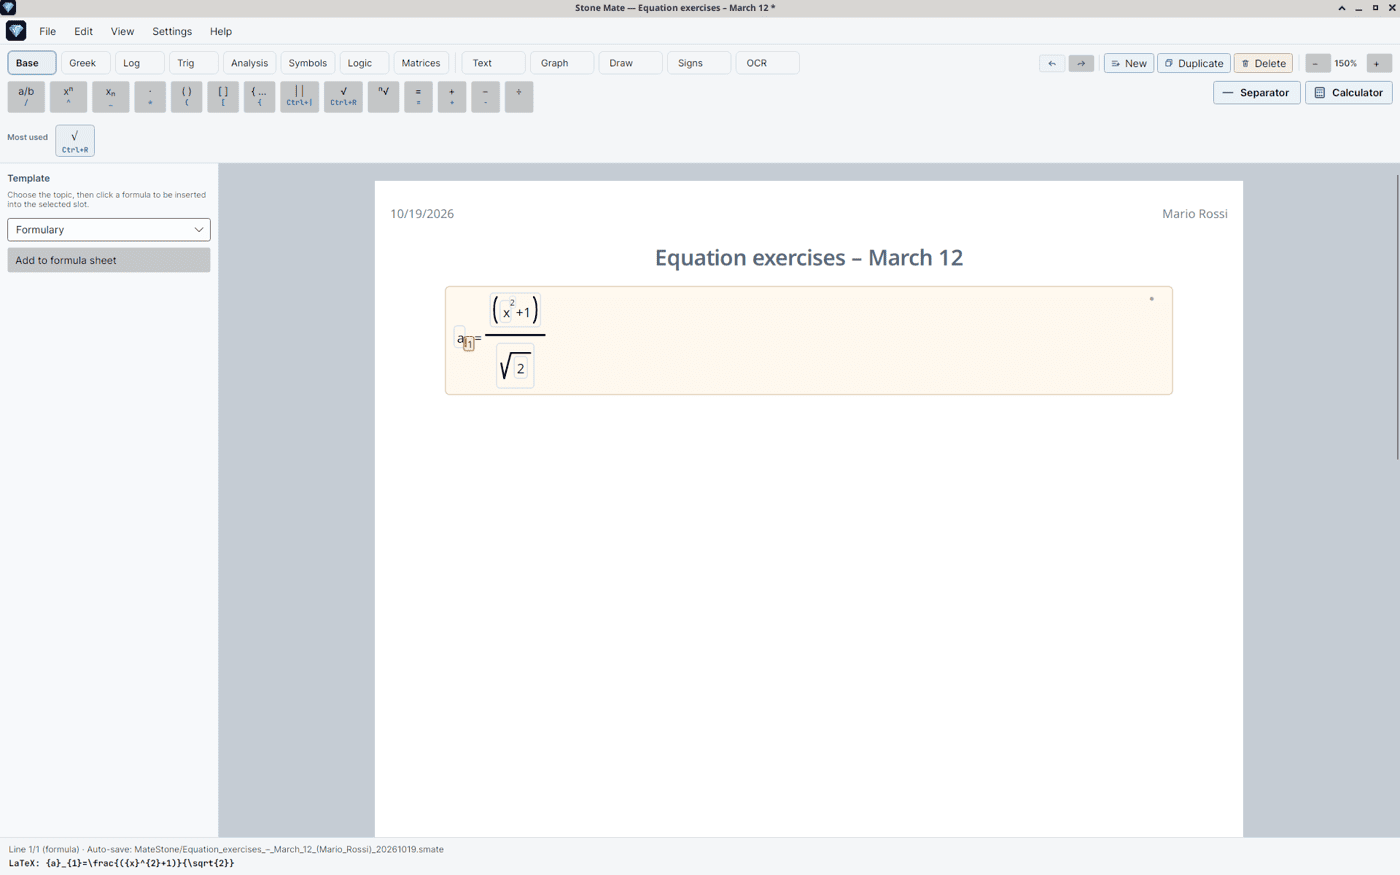Delete the current formula line
Screen dimensions: 1400x875
point(1263,63)
